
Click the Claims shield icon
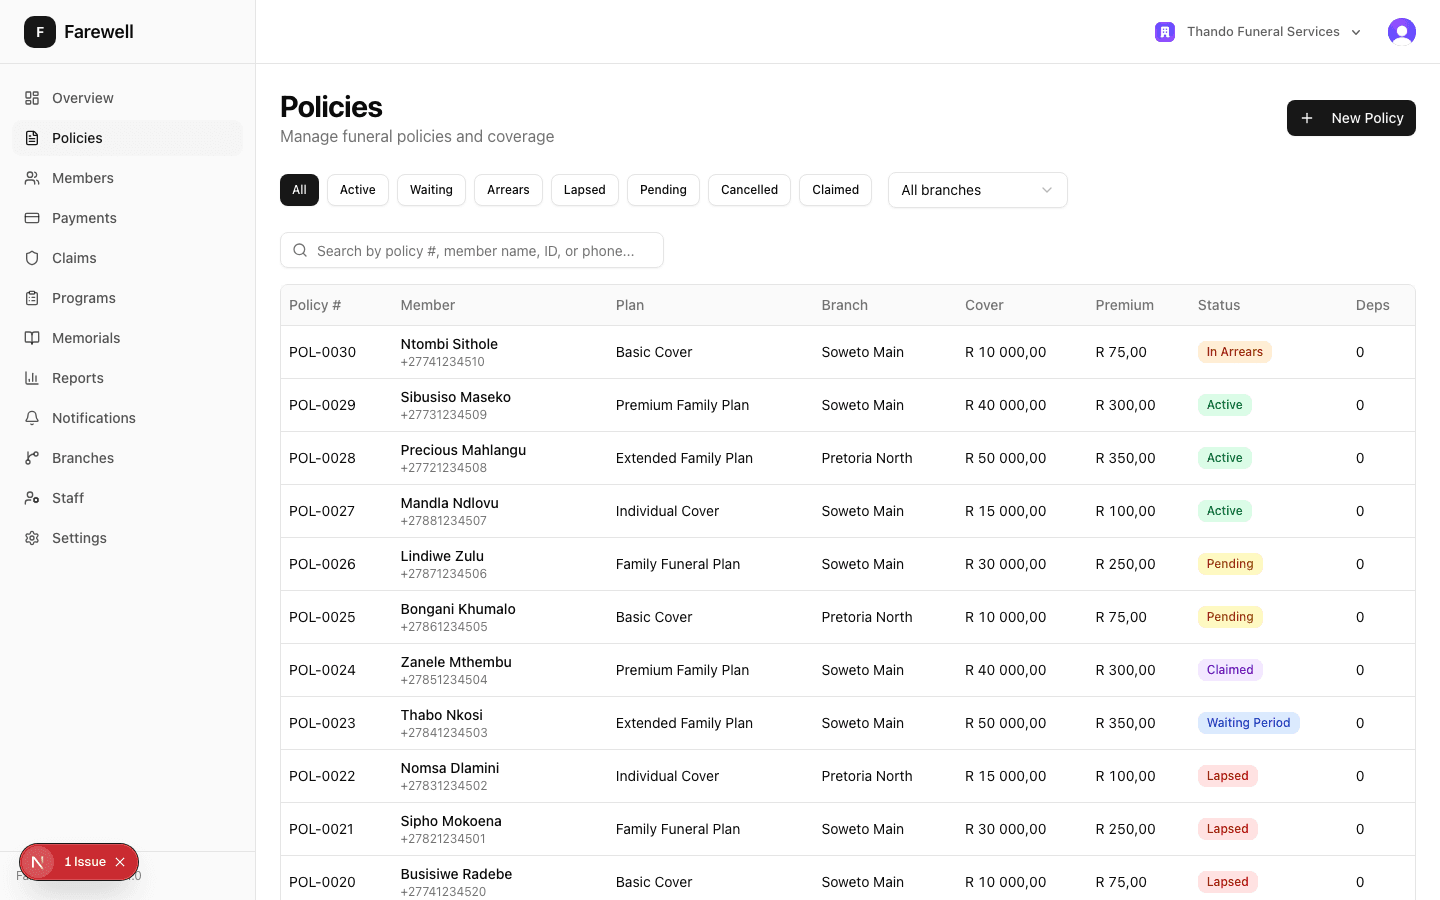33,258
